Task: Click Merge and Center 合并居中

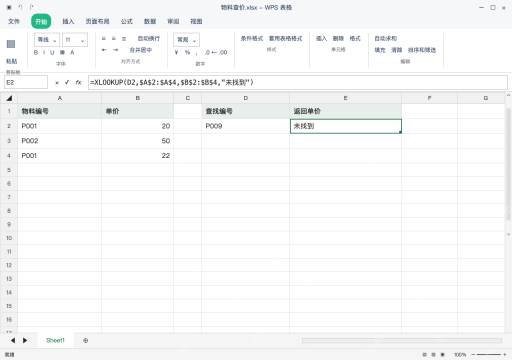Action: pos(141,50)
